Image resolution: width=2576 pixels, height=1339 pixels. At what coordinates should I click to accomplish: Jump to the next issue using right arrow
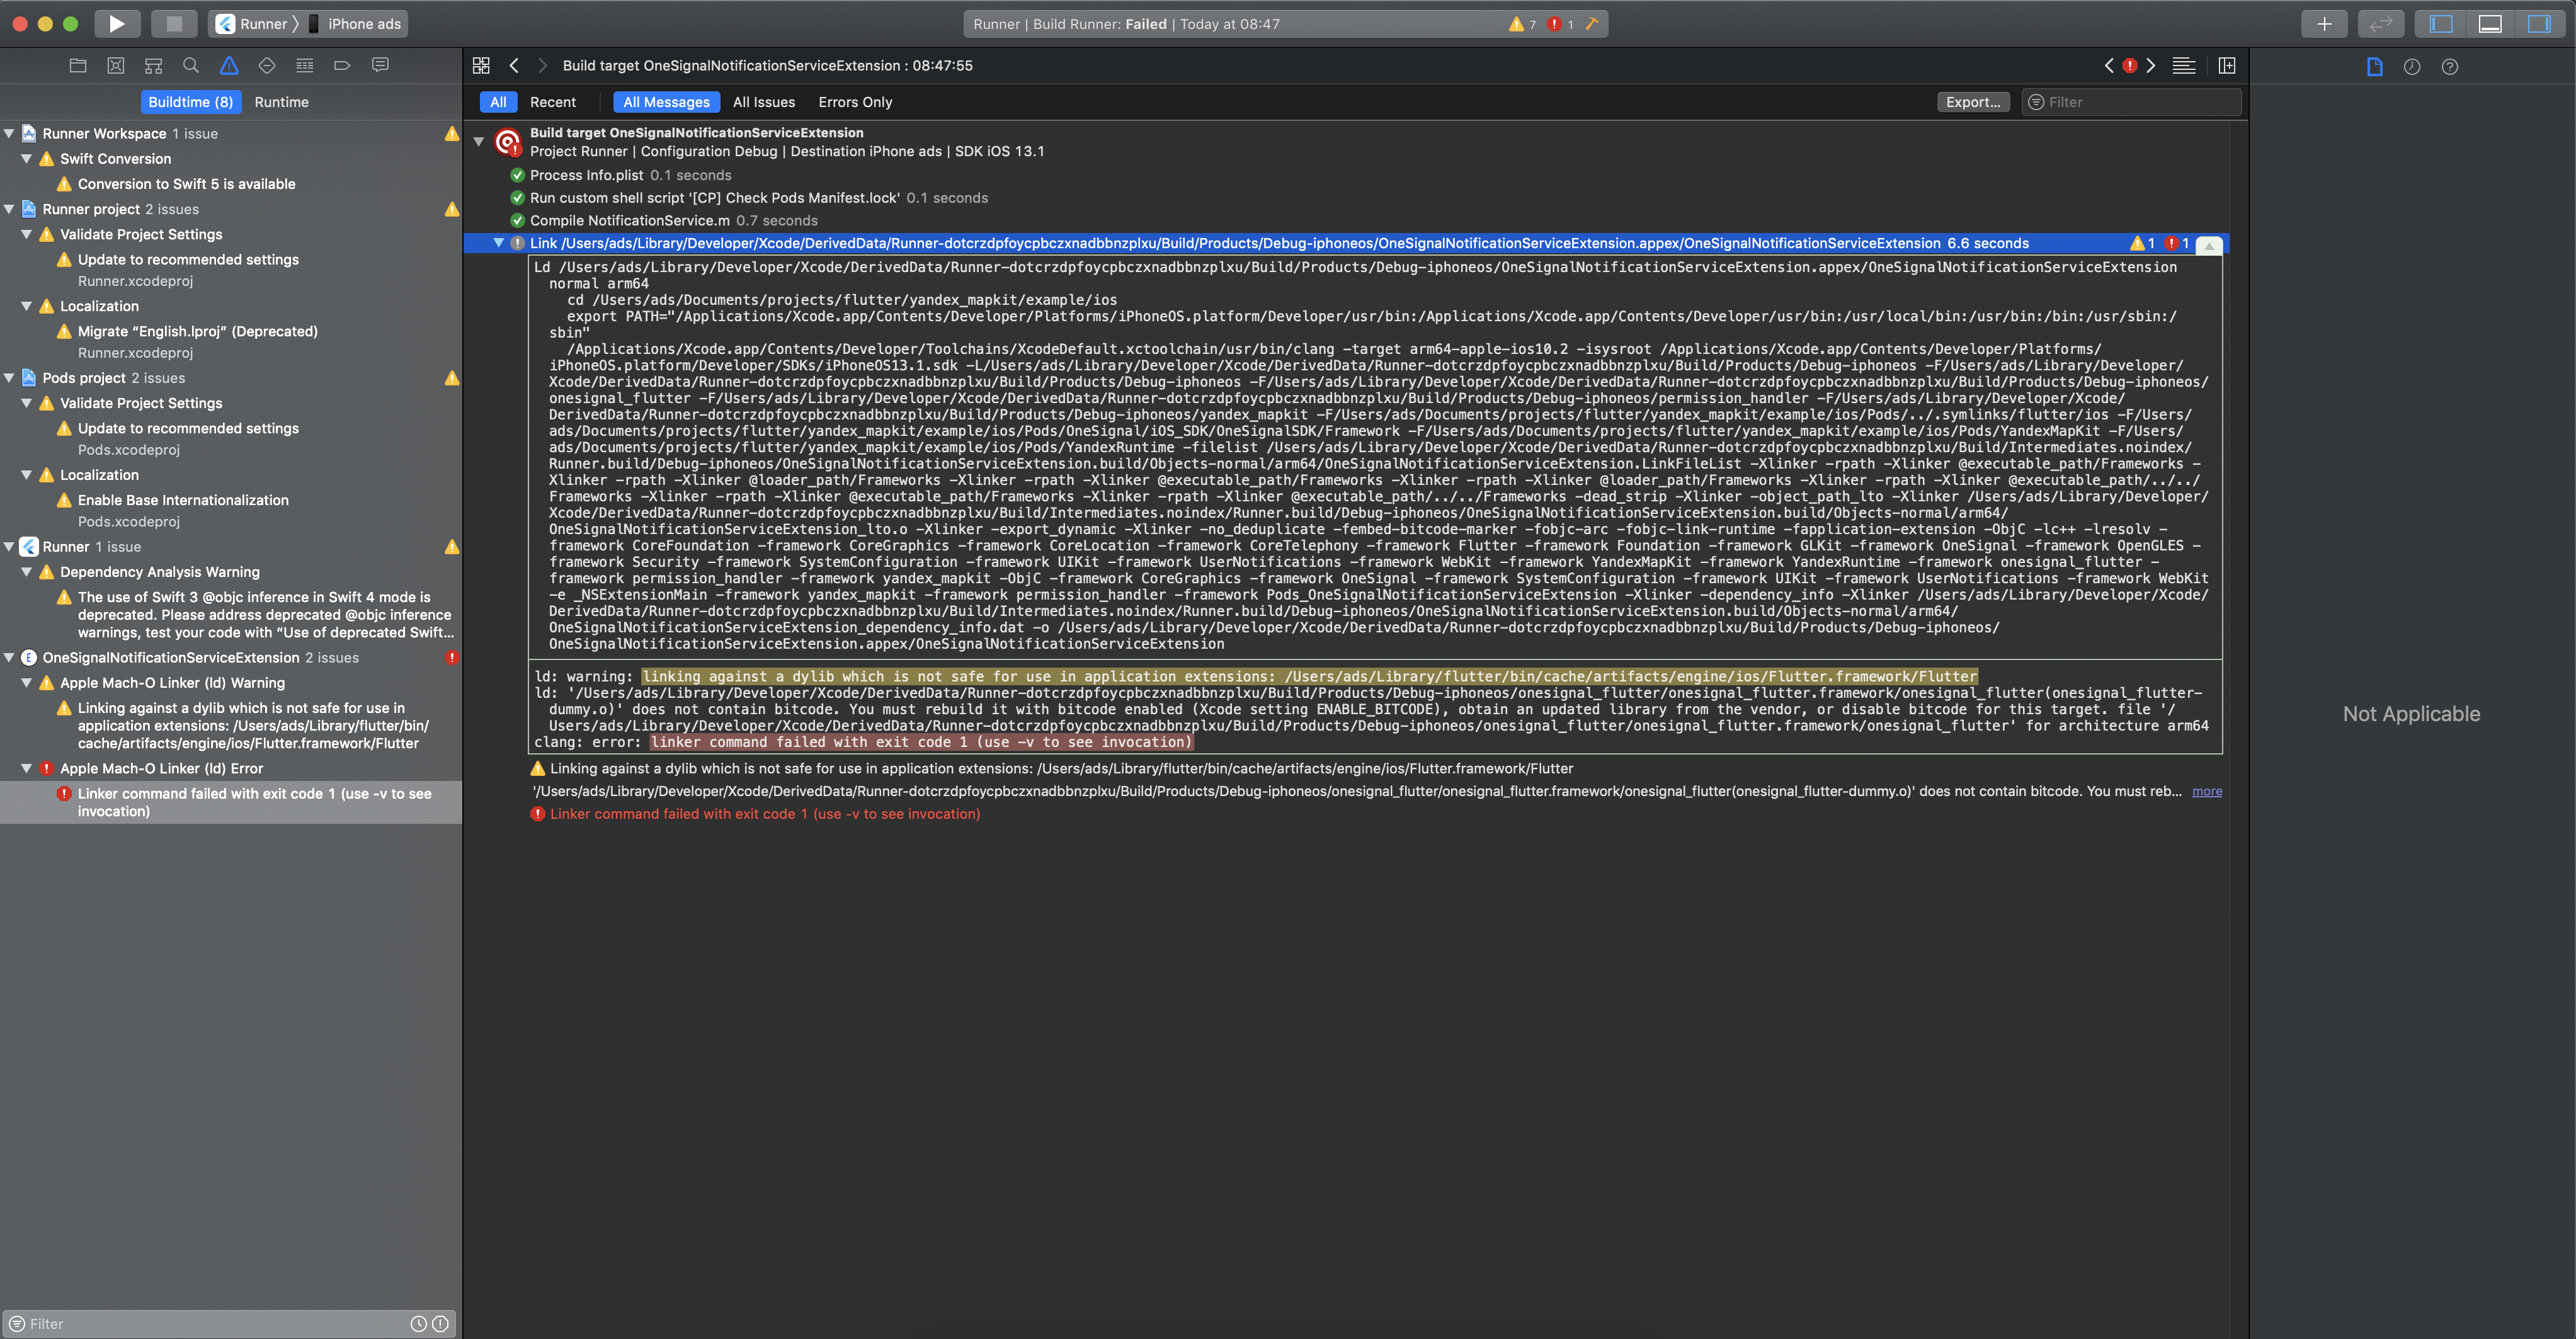[x=2150, y=66]
